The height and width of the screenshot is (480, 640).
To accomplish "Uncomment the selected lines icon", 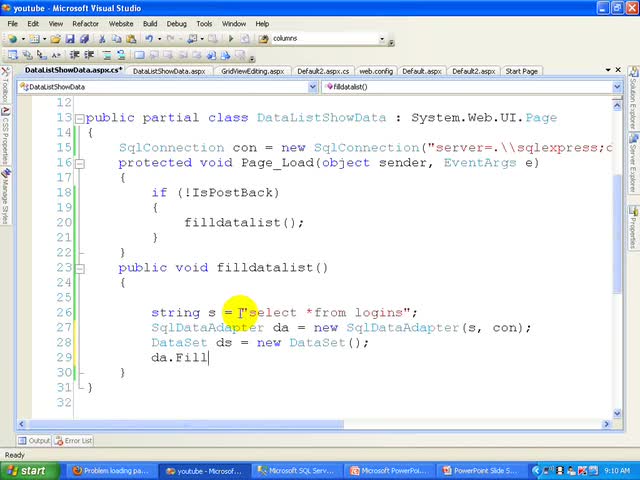I will (x=121, y=55).
